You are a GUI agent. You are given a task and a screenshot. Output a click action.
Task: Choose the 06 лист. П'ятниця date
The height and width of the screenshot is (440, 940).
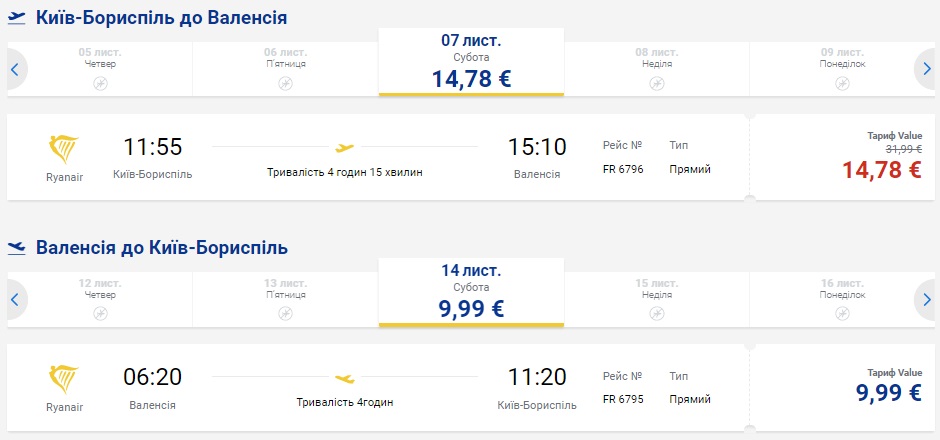pyautogui.click(x=285, y=62)
